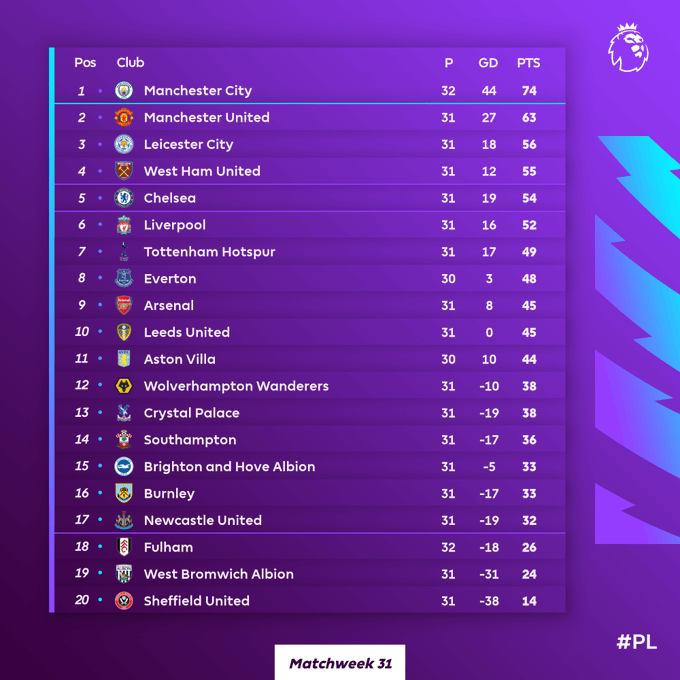Open Brighton and Hove Albion entry

(x=229, y=467)
